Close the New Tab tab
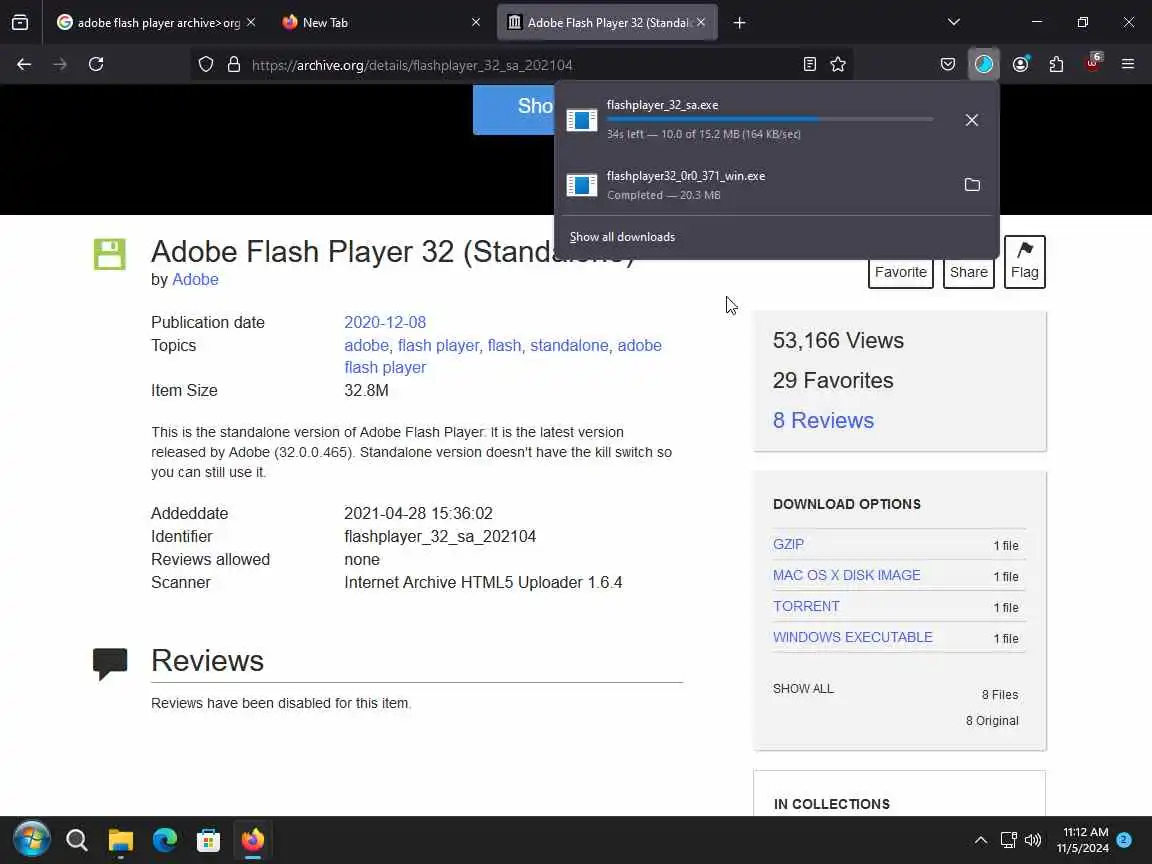 point(475,23)
